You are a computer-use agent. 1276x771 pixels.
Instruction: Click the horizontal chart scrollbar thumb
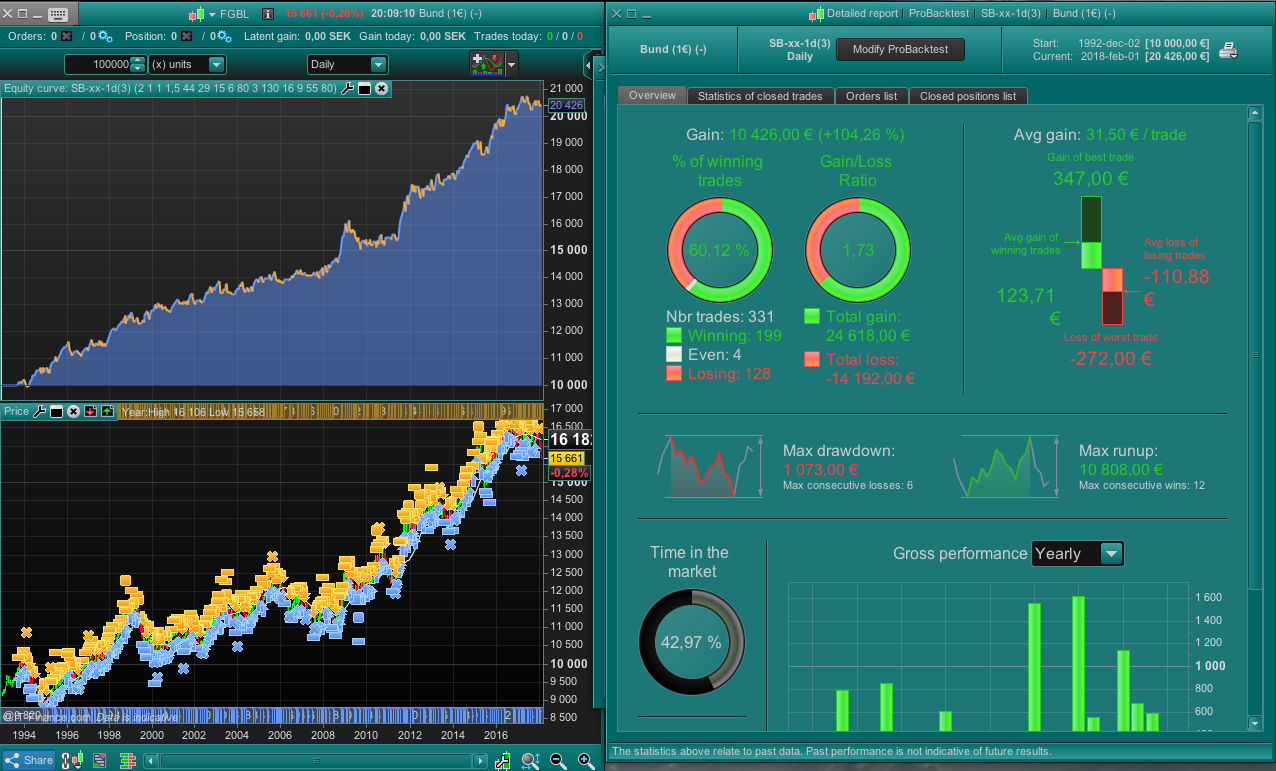[x=316, y=761]
